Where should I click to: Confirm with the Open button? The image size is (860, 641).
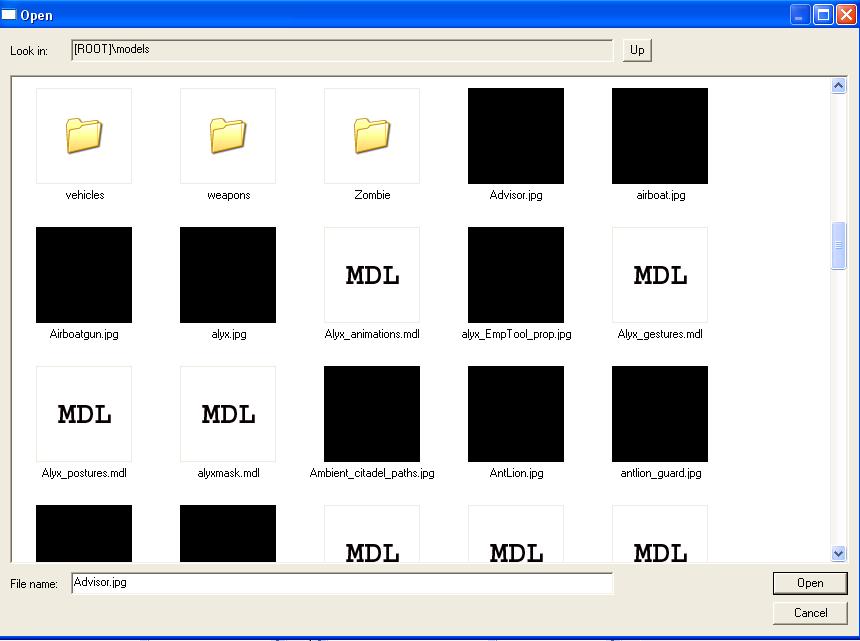pyautogui.click(x=810, y=583)
